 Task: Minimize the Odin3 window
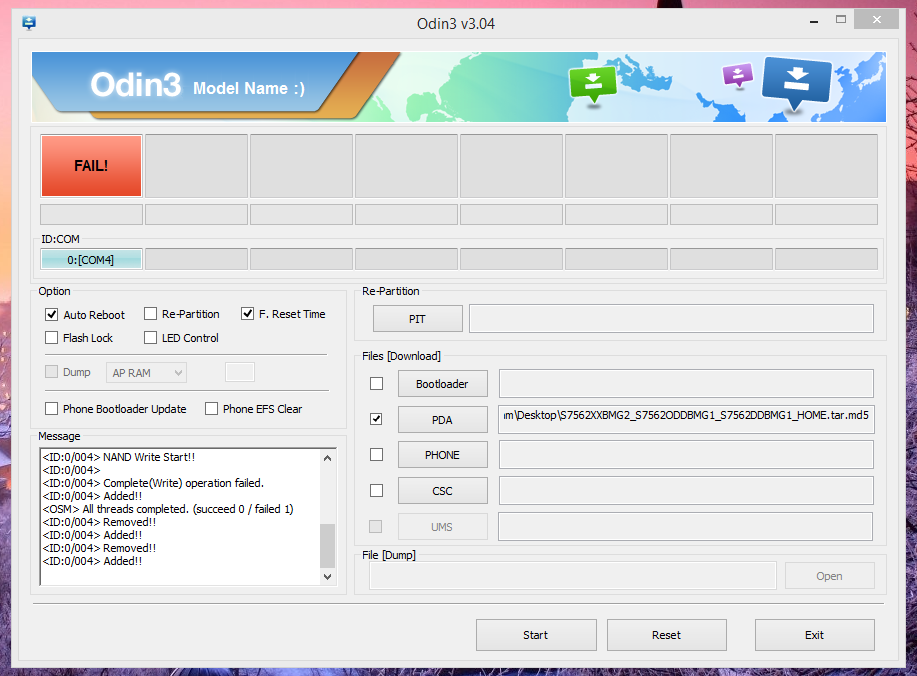tap(814, 20)
